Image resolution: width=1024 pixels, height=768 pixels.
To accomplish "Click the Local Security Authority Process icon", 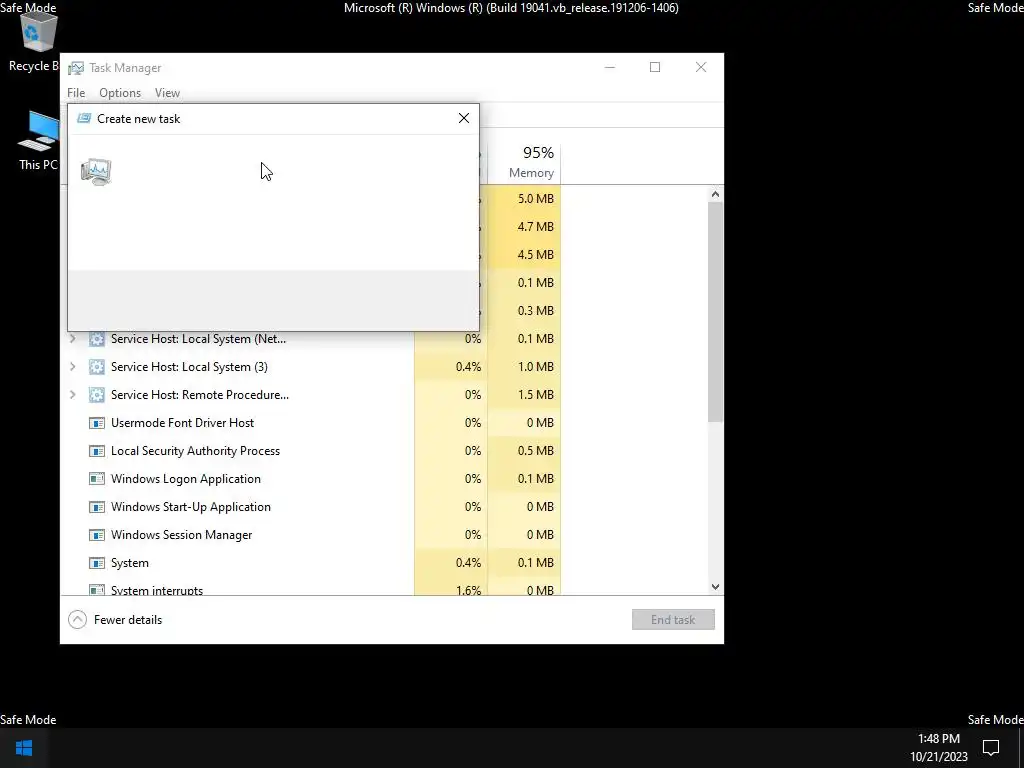I will pyautogui.click(x=97, y=451).
